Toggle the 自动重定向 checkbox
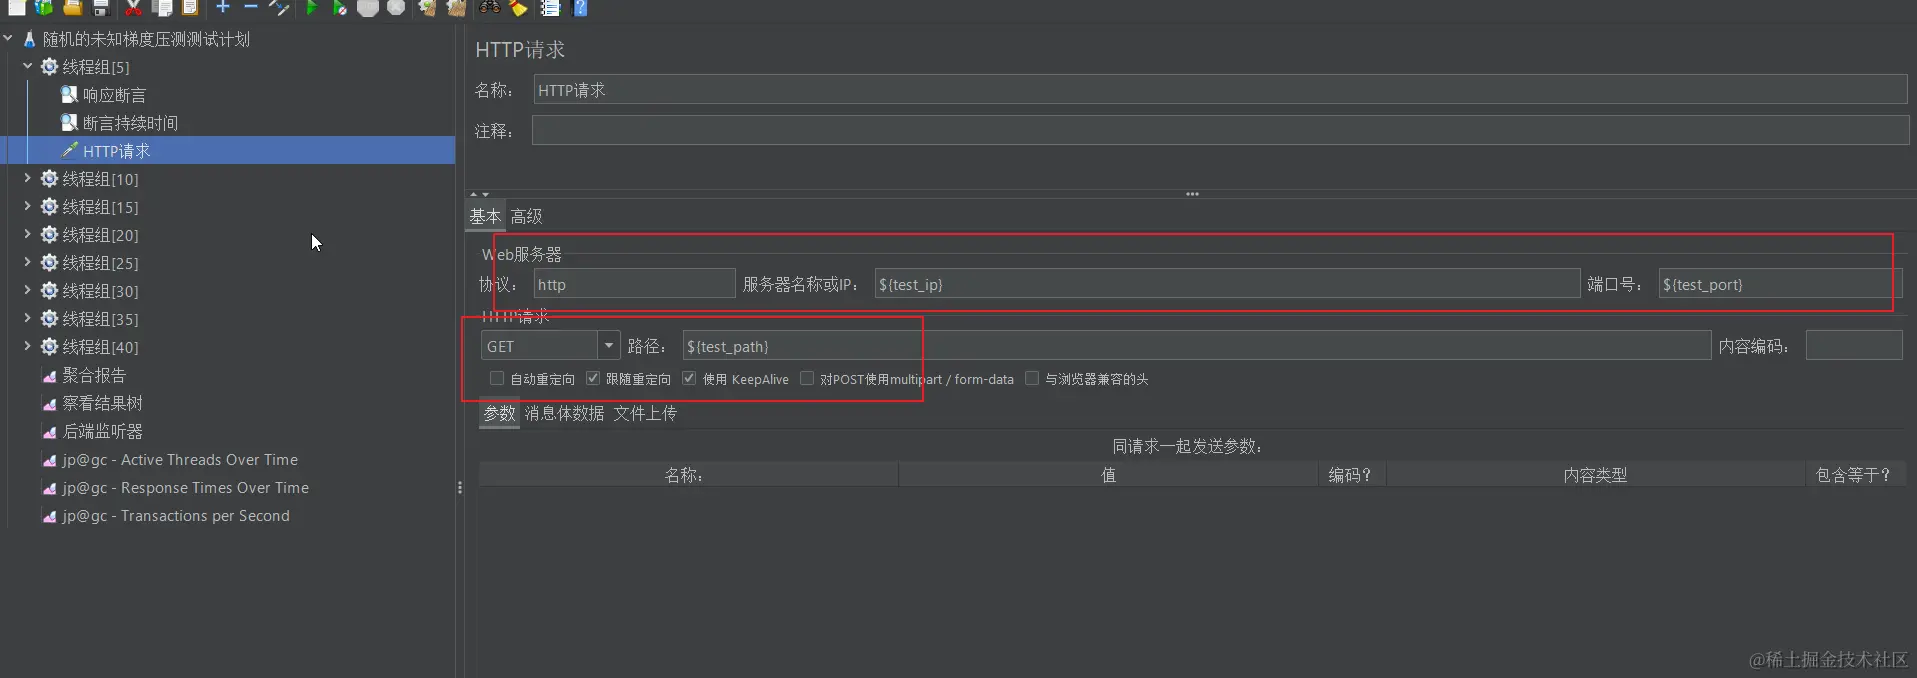Viewport: 1917px width, 678px height. [x=497, y=378]
